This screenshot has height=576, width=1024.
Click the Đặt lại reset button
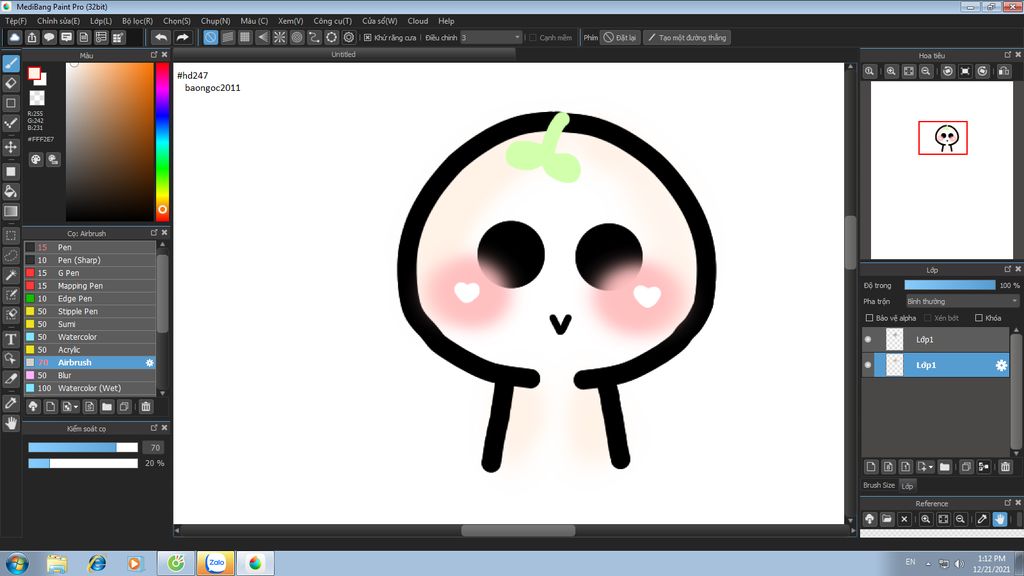point(619,38)
